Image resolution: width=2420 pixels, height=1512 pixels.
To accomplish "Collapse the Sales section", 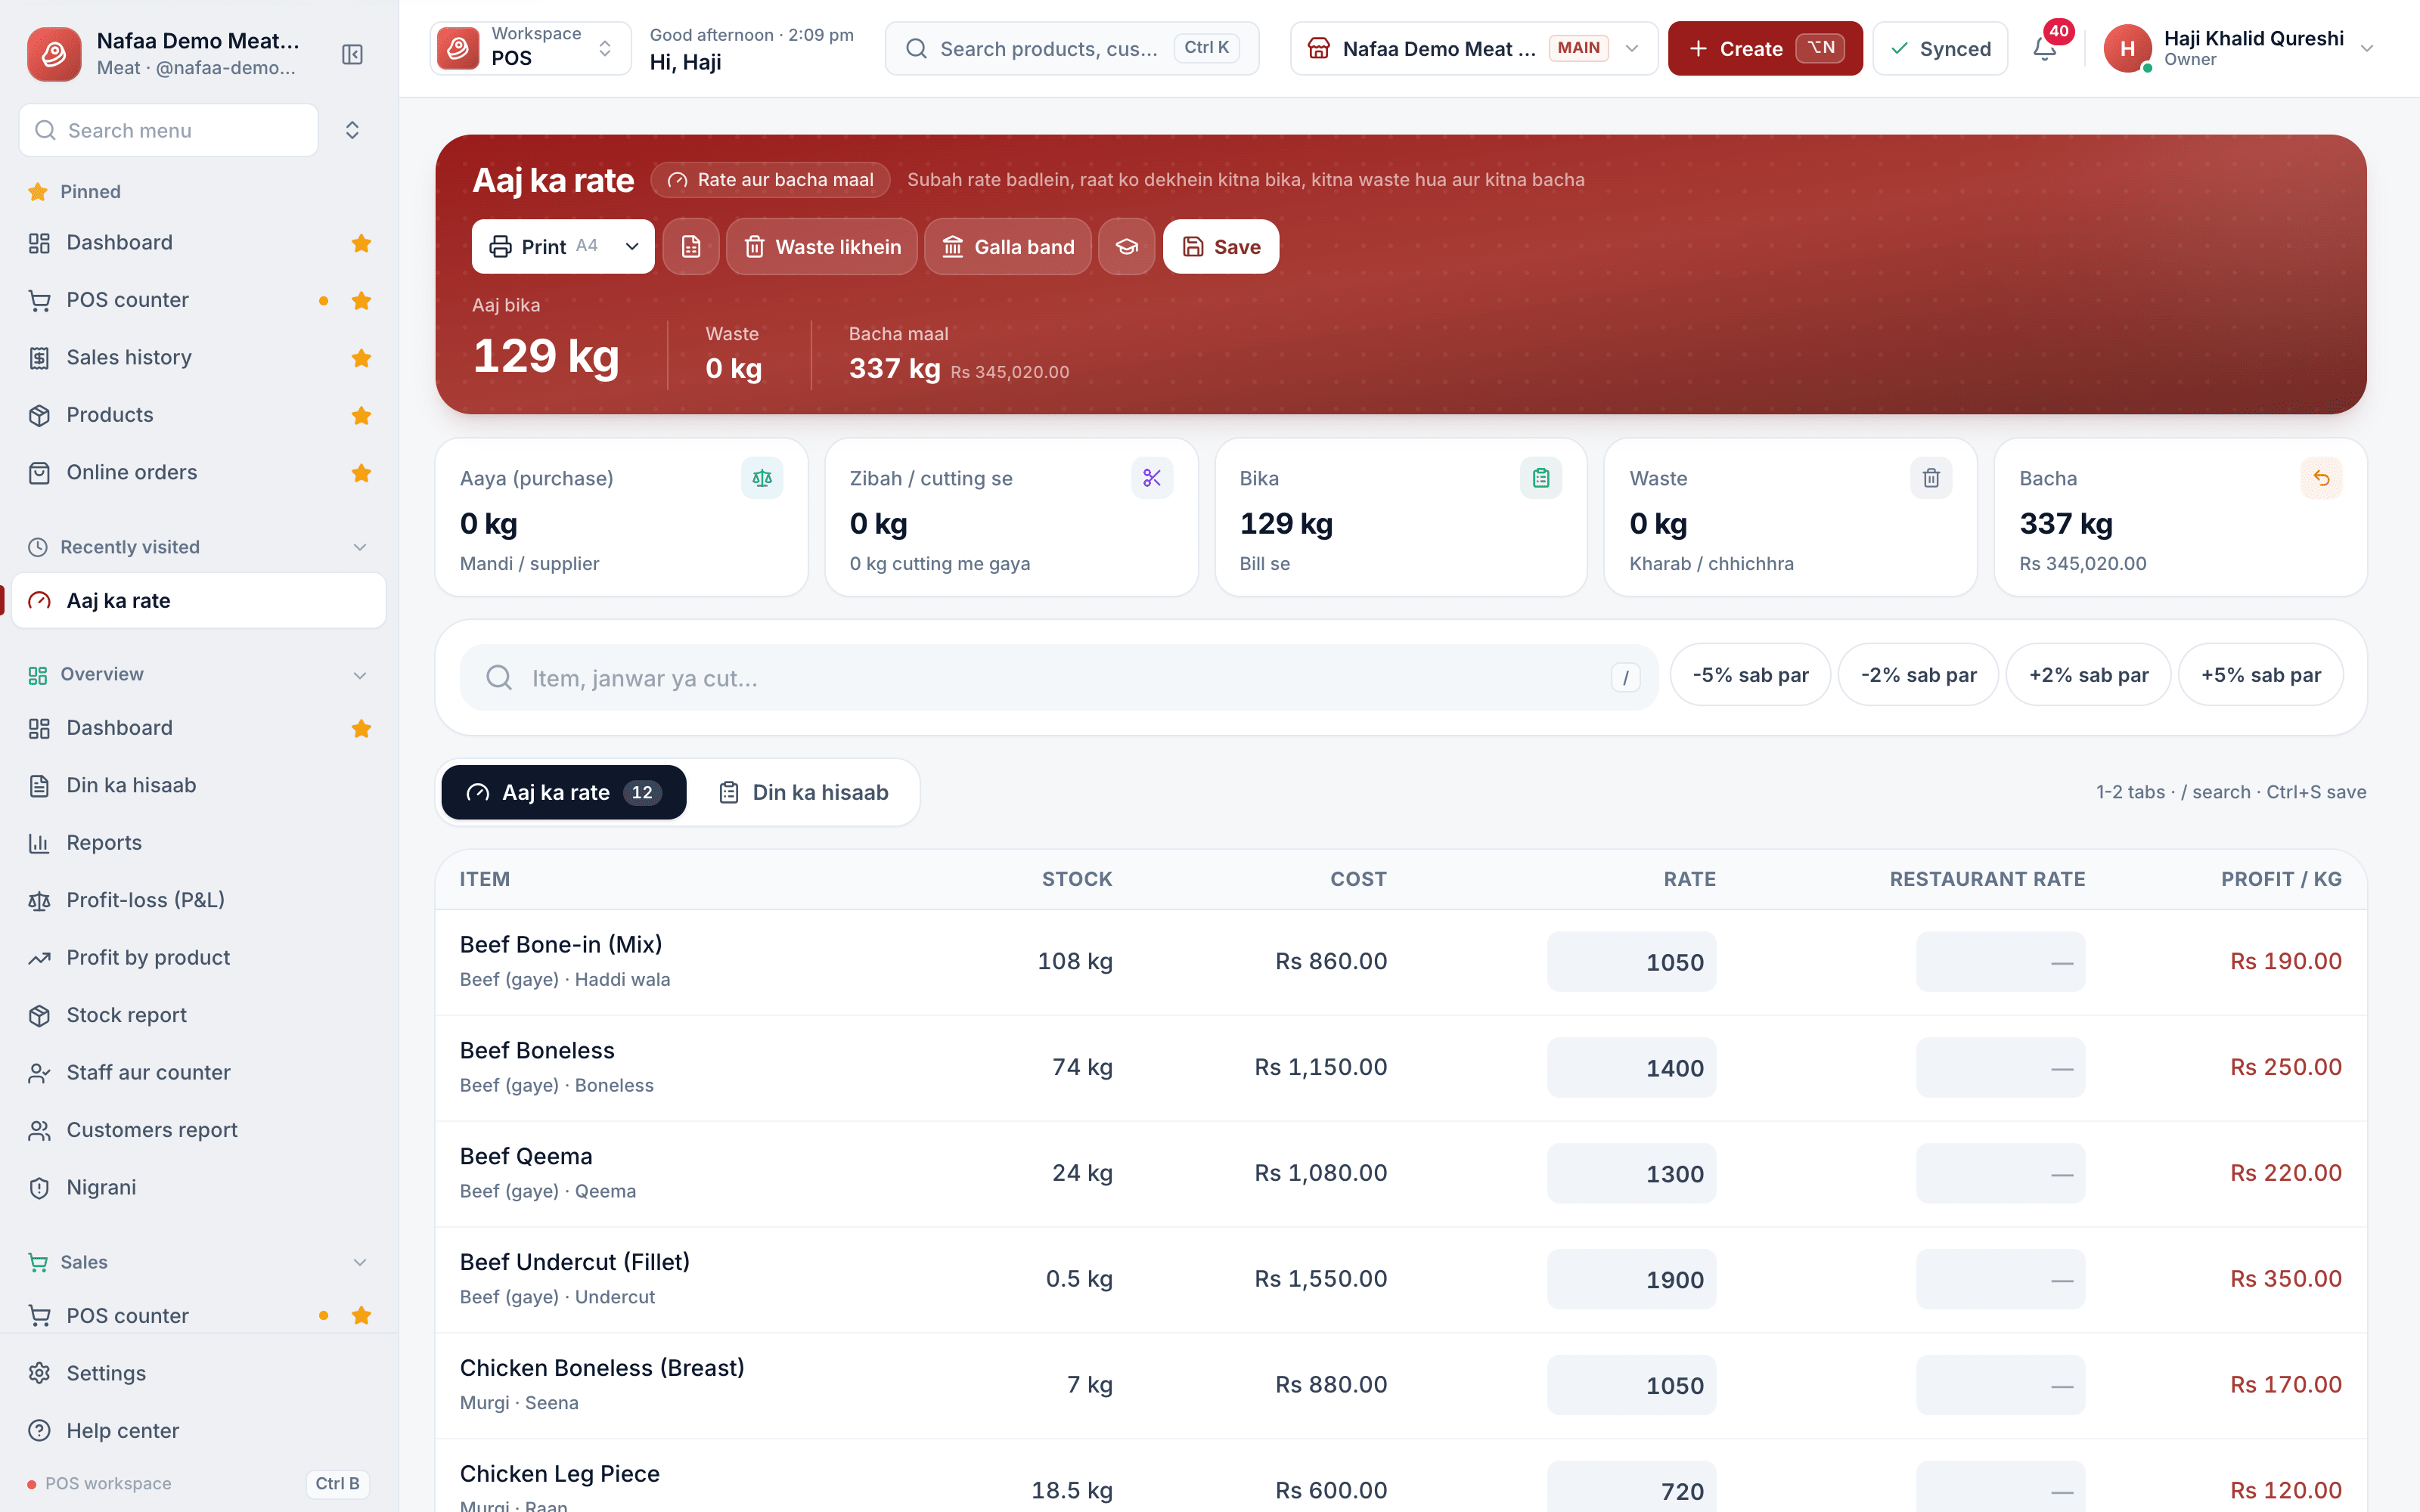I will click(360, 1262).
